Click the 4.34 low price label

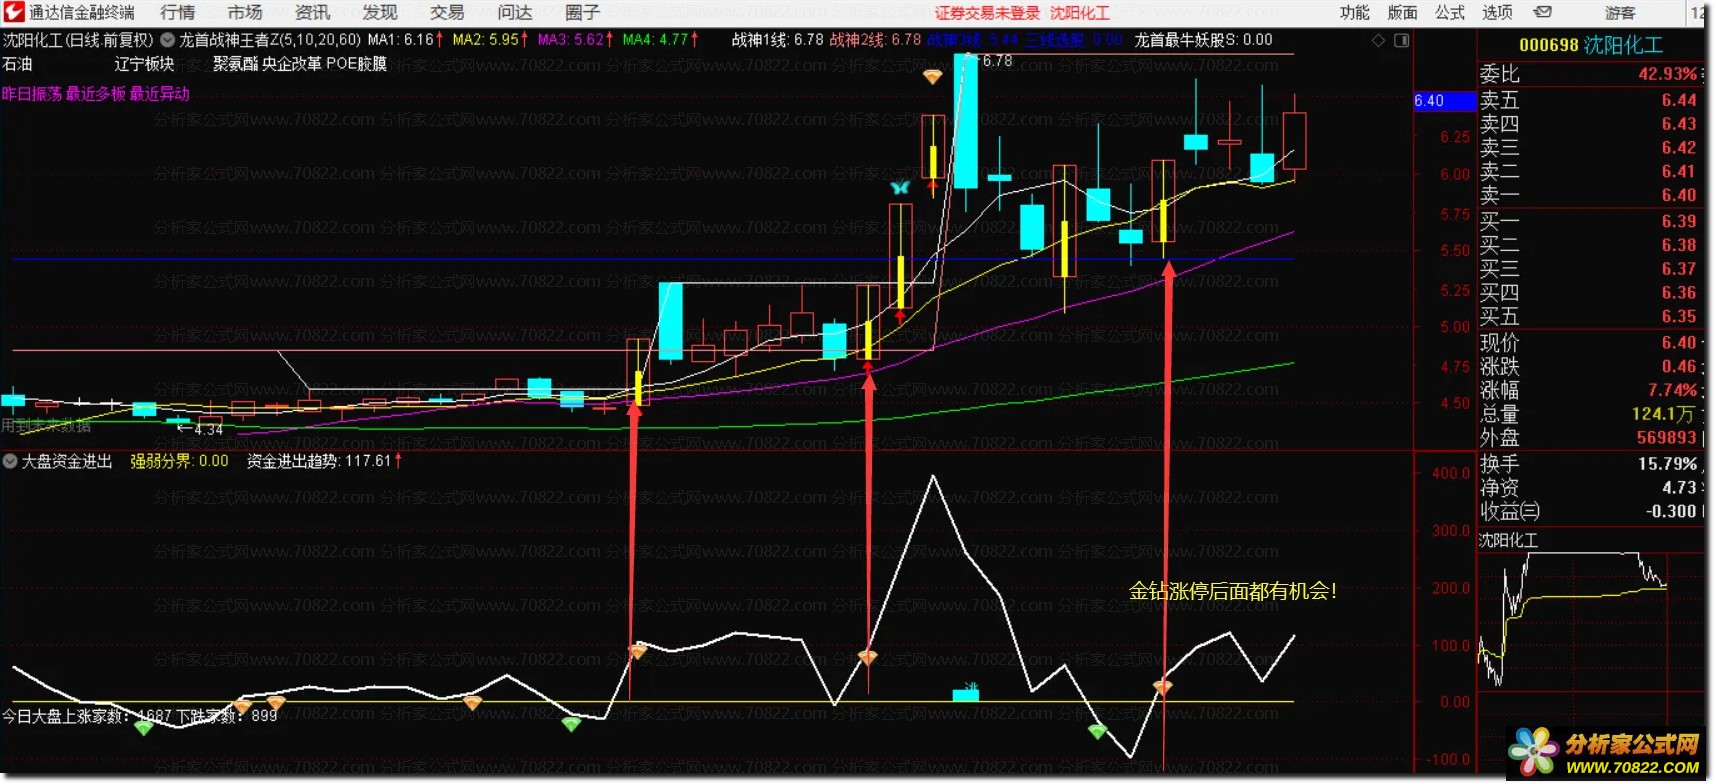pyautogui.click(x=209, y=430)
